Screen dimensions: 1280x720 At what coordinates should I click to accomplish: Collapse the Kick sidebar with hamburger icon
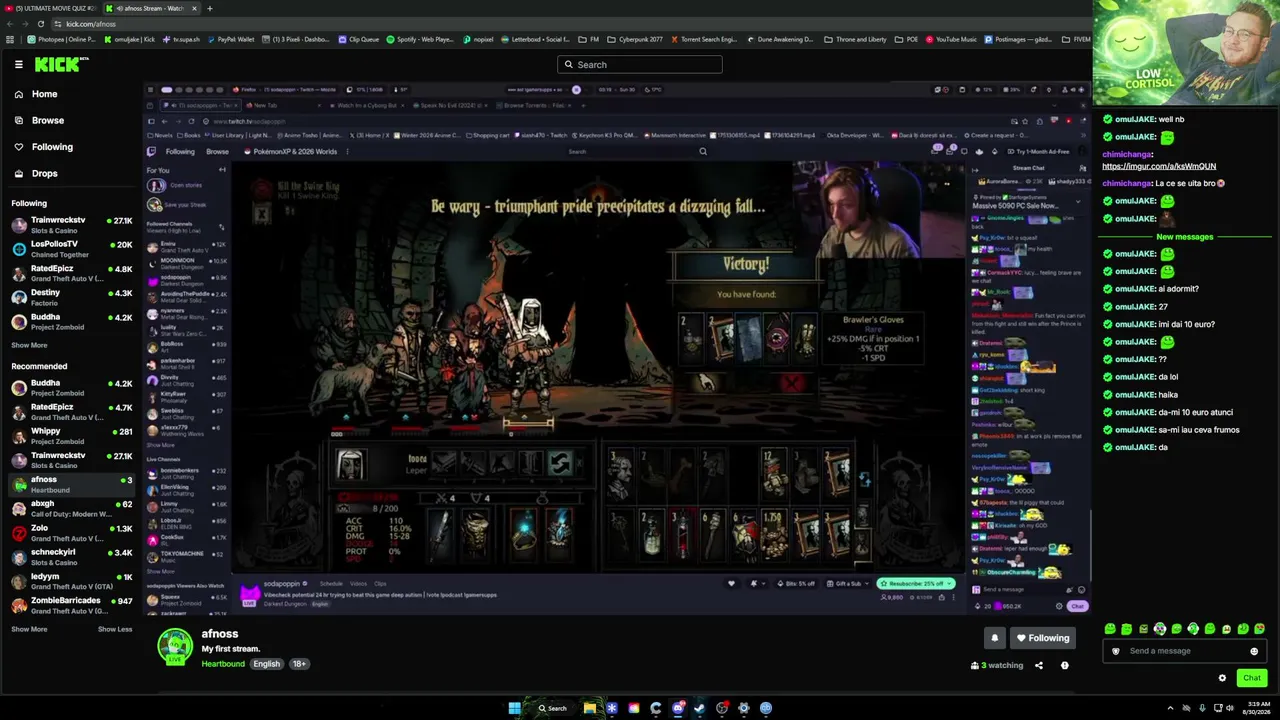point(18,64)
